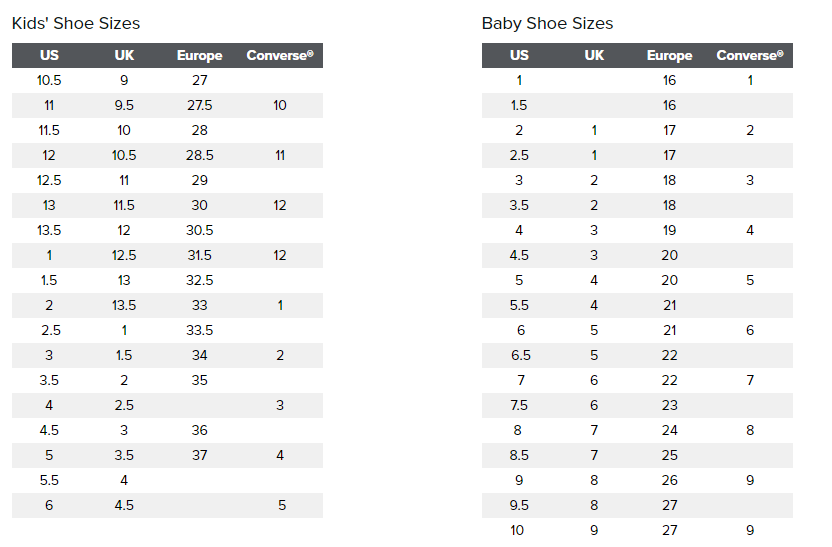Click the US column header in Kids' table
The width and height of the screenshot is (832, 547).
pos(49,56)
